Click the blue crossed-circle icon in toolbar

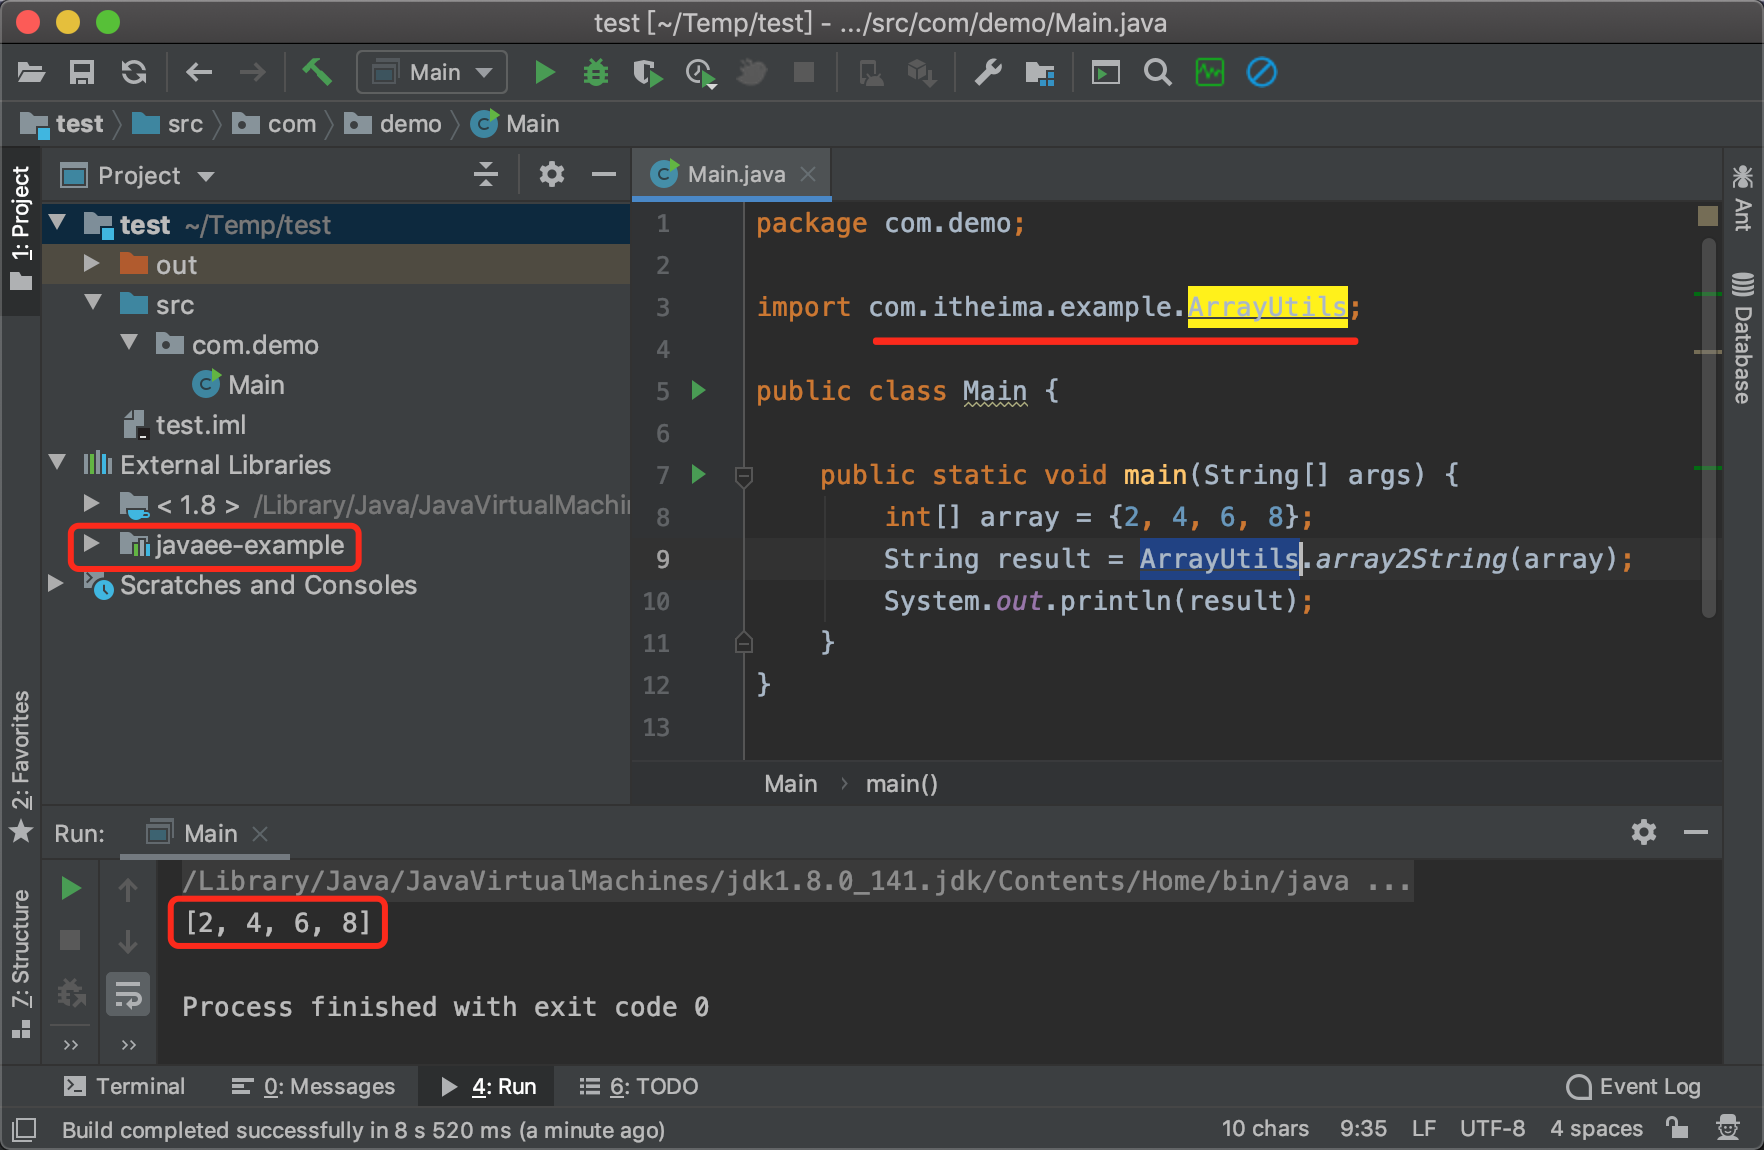click(x=1262, y=72)
